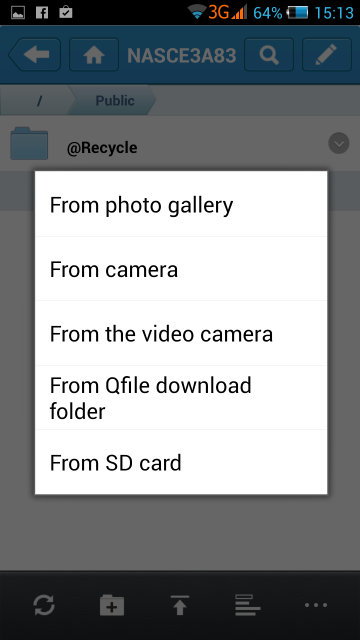Go to home via house icon

click(x=94, y=55)
